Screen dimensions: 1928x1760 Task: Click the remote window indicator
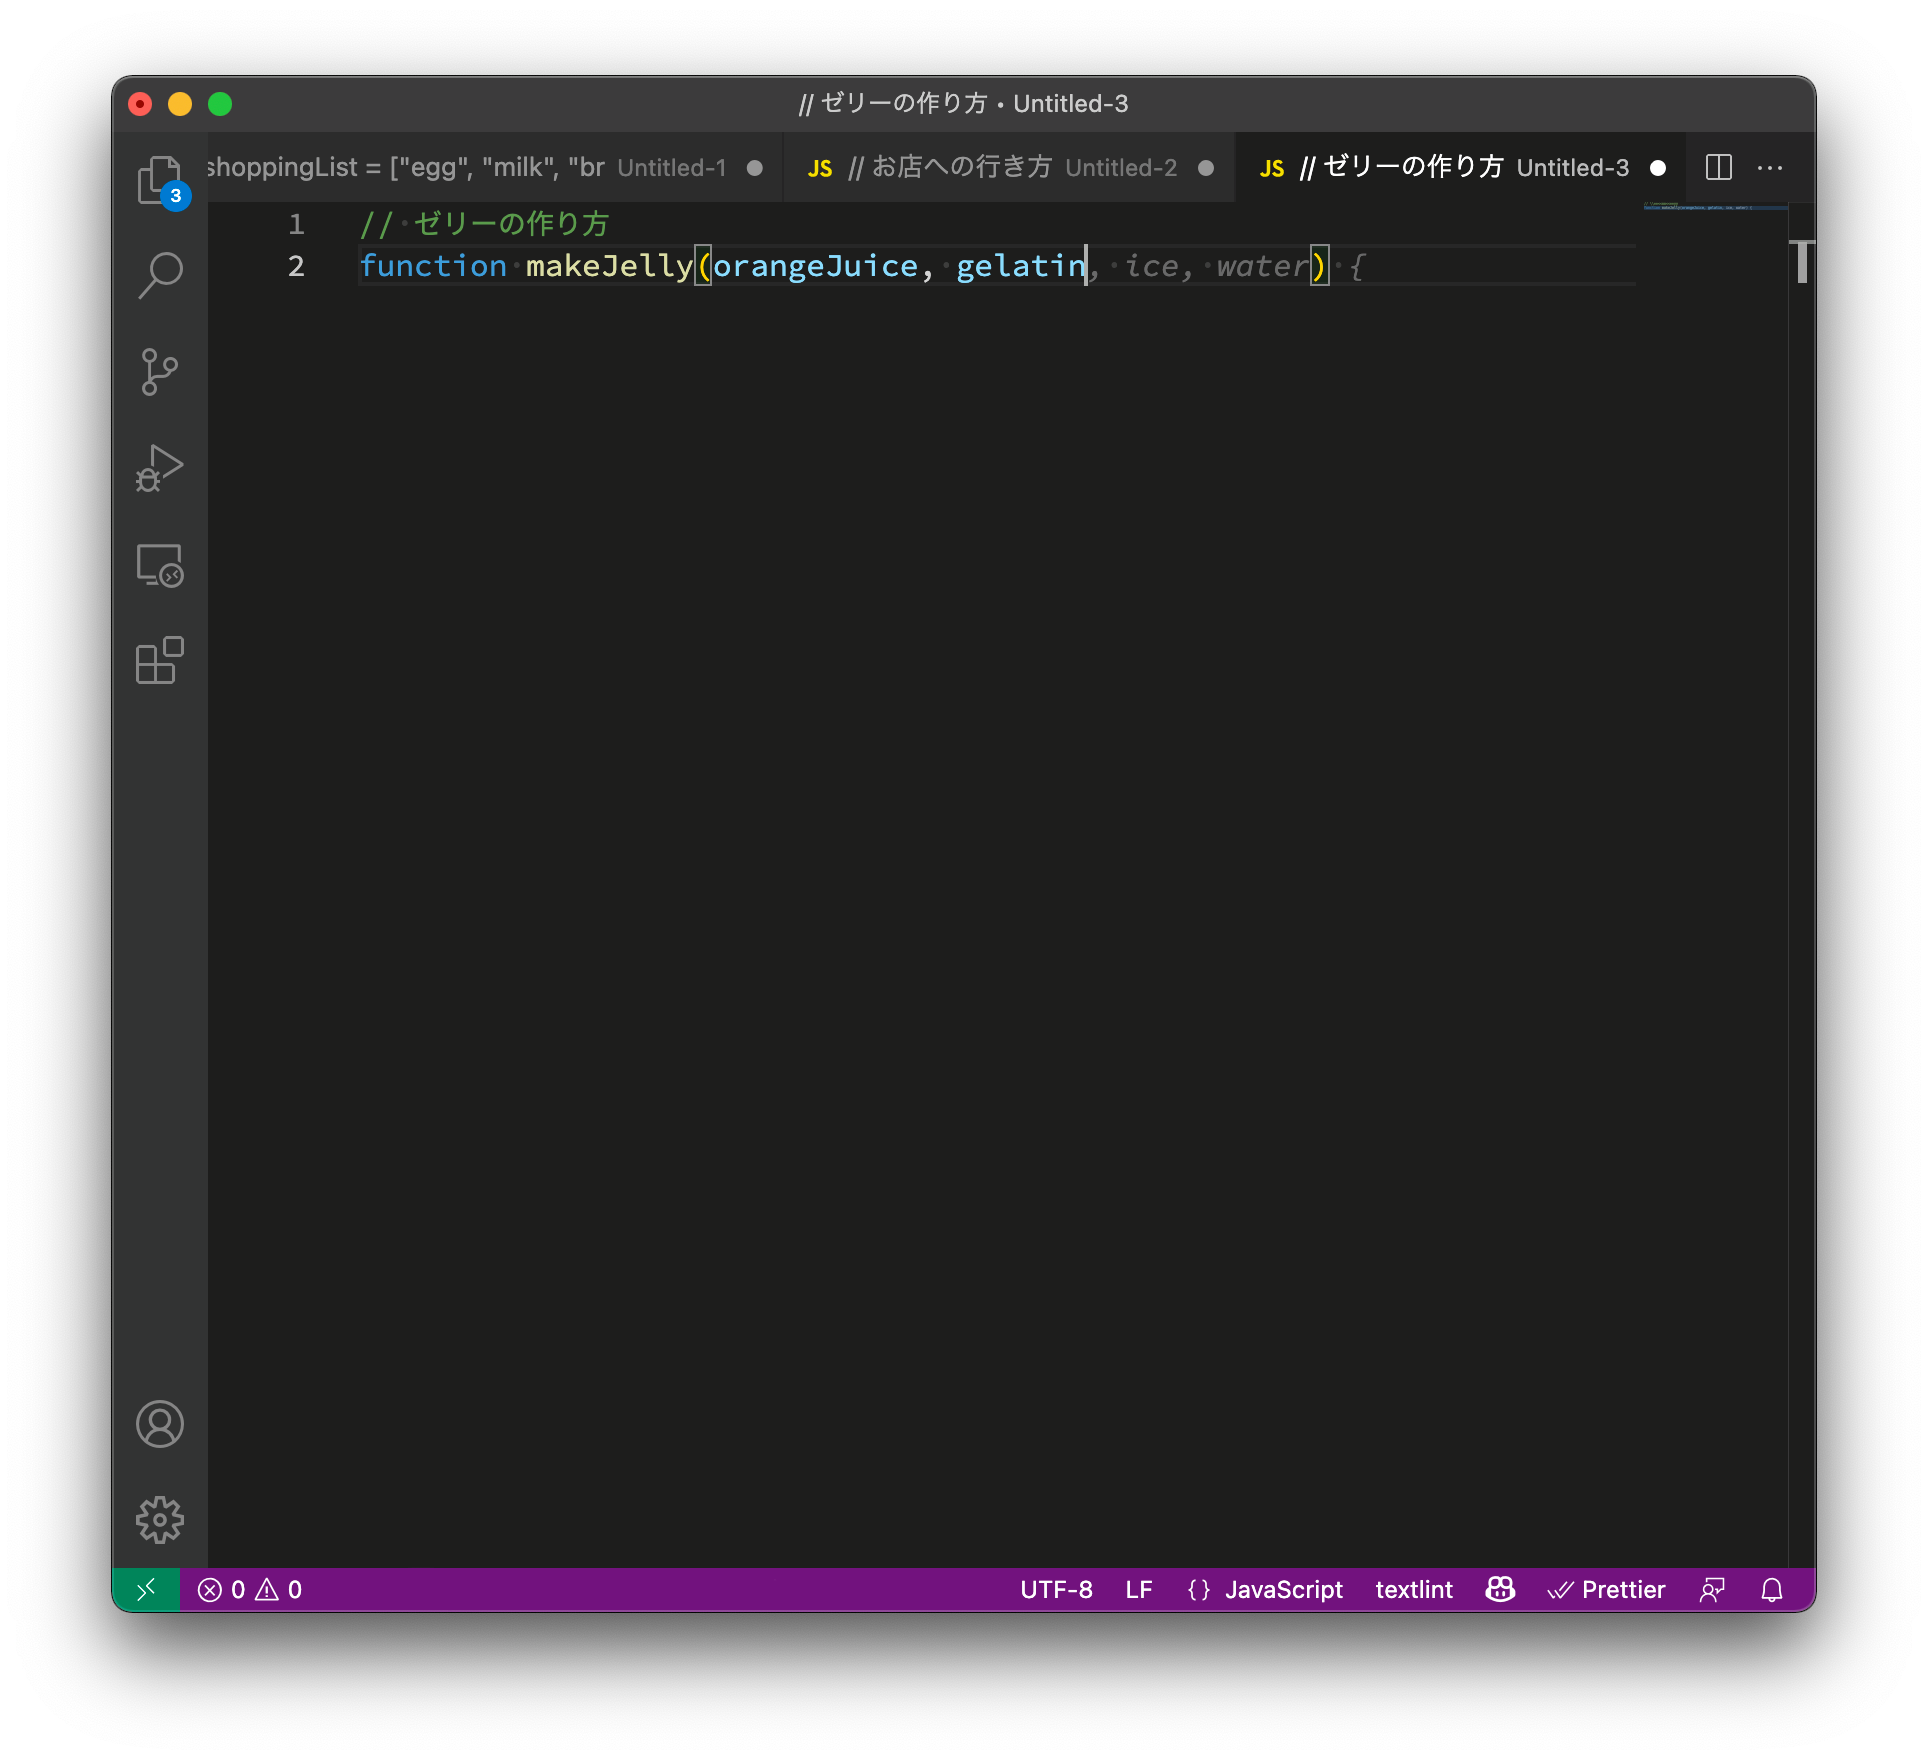(146, 1589)
